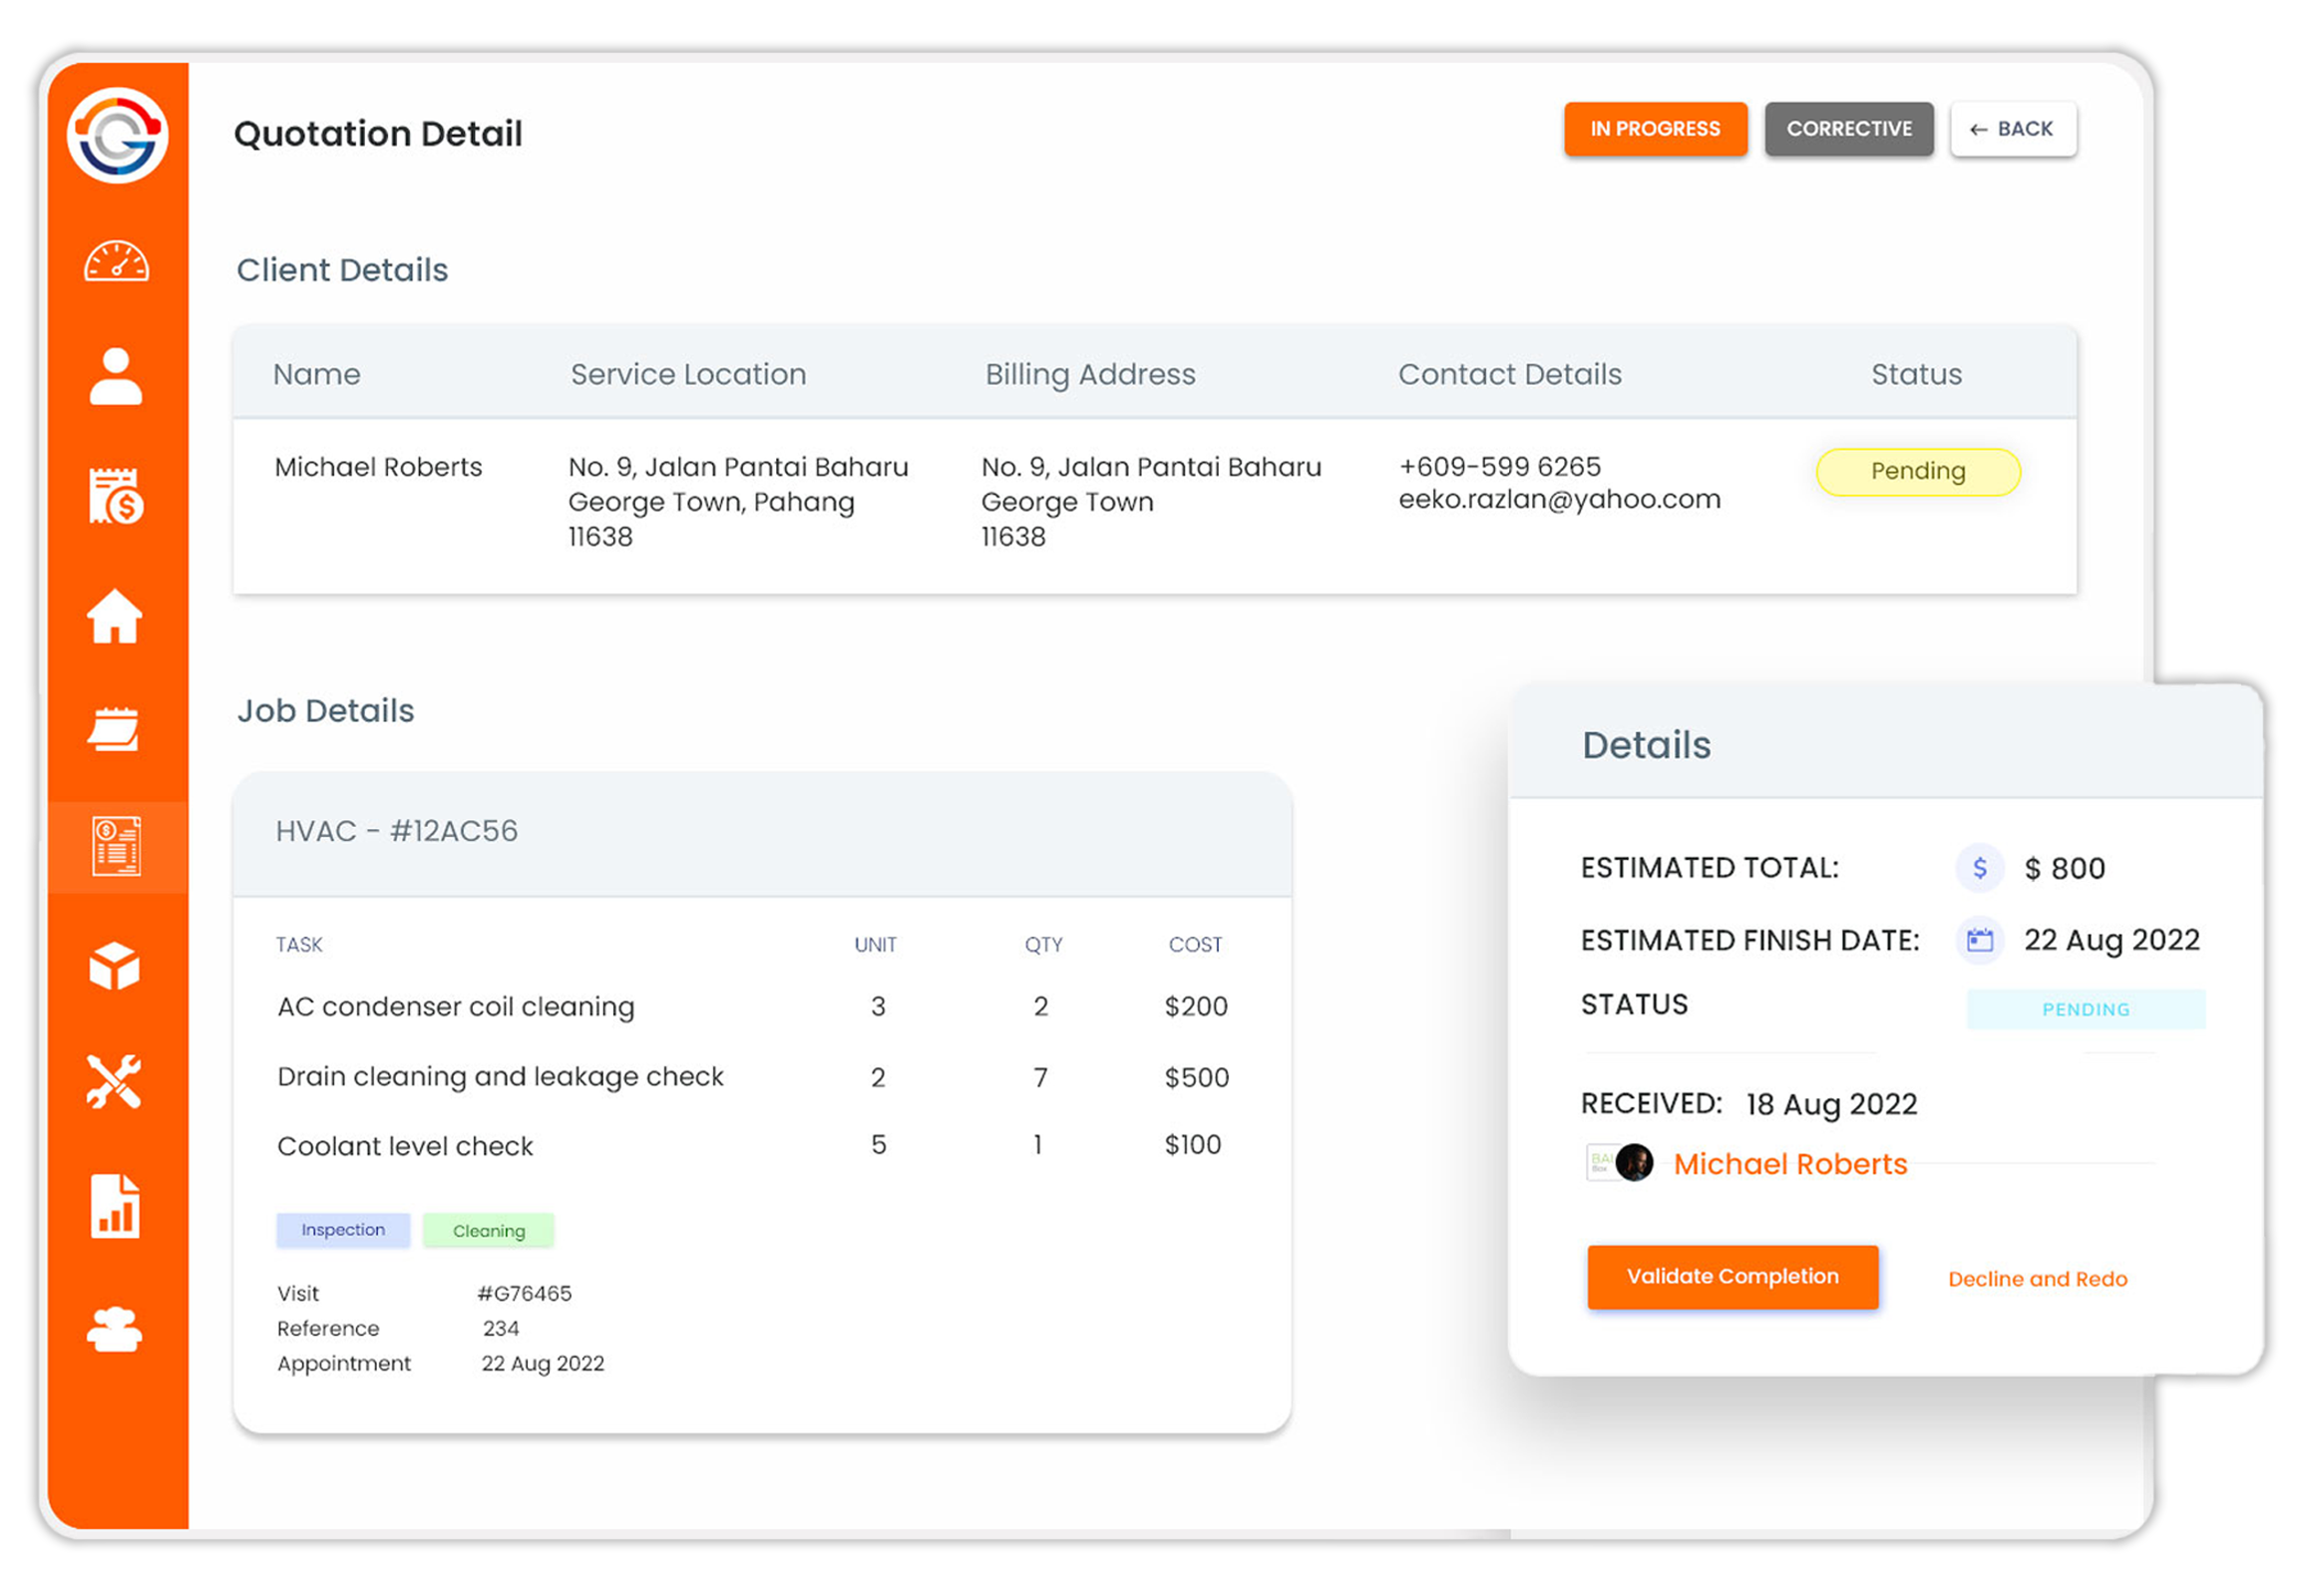
Task: Open the calendar schedule sidebar icon
Action: [x=113, y=729]
